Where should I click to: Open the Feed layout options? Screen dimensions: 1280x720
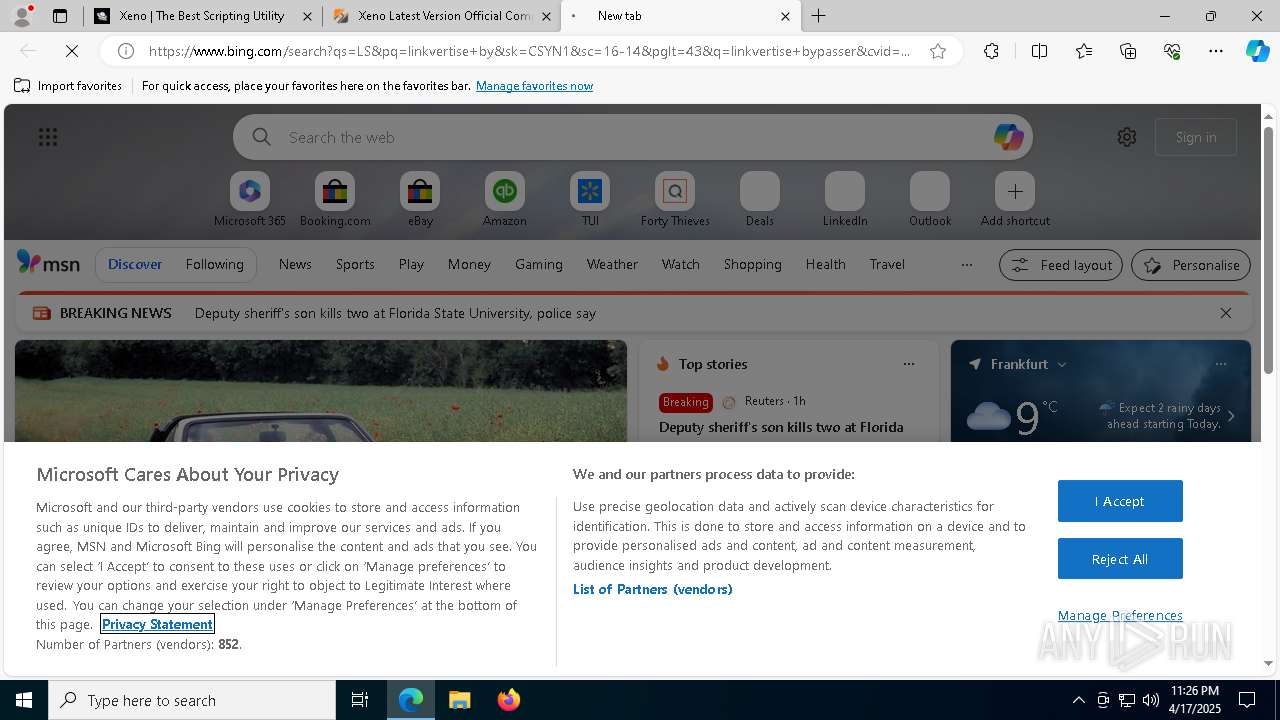click(1061, 265)
